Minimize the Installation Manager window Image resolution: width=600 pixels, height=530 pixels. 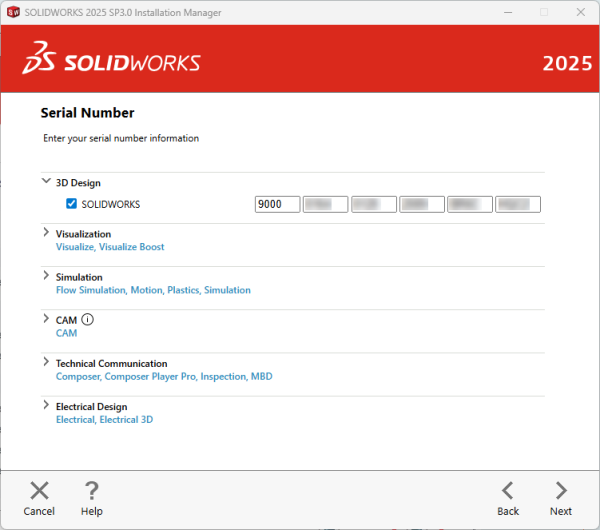[508, 12]
